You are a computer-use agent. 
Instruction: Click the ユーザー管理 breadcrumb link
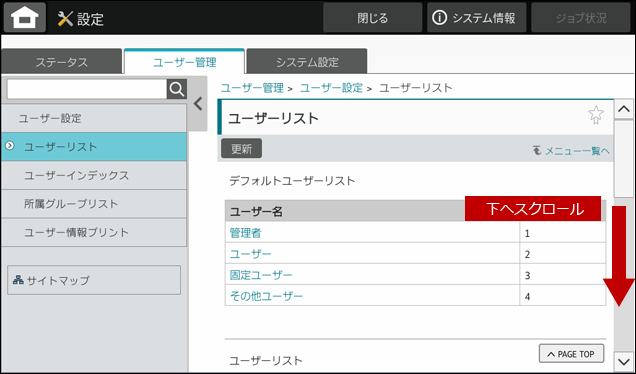(x=252, y=88)
